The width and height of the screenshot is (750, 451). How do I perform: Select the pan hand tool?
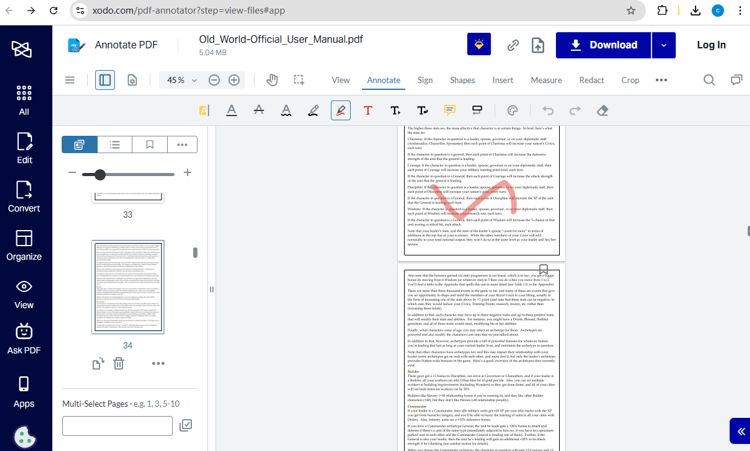pyautogui.click(x=272, y=80)
